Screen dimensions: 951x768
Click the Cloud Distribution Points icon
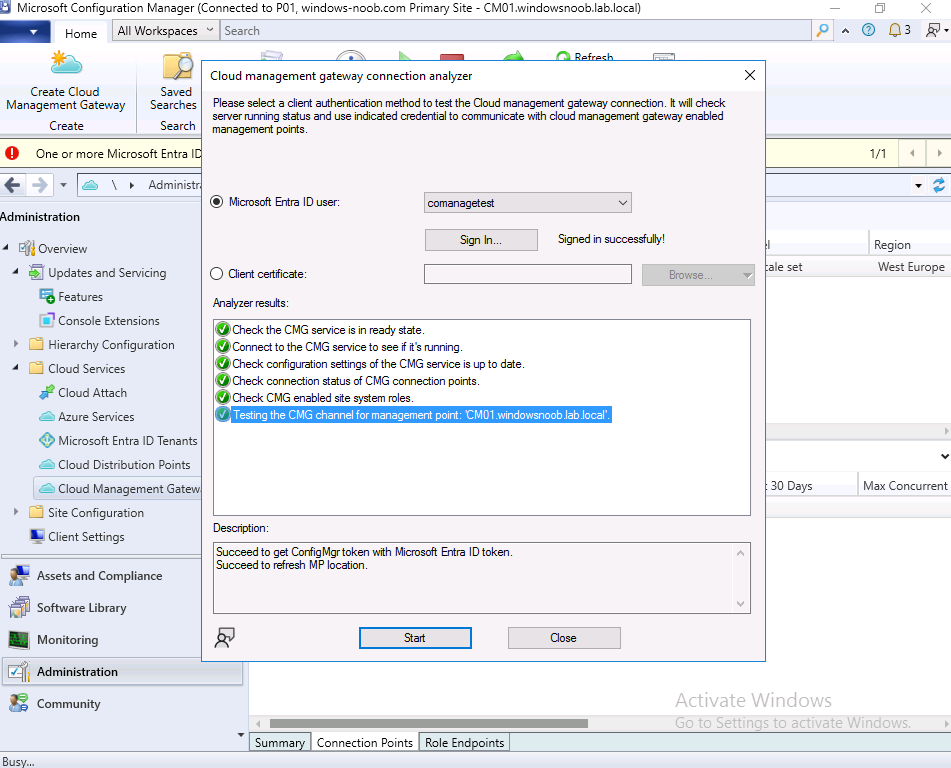tap(47, 465)
